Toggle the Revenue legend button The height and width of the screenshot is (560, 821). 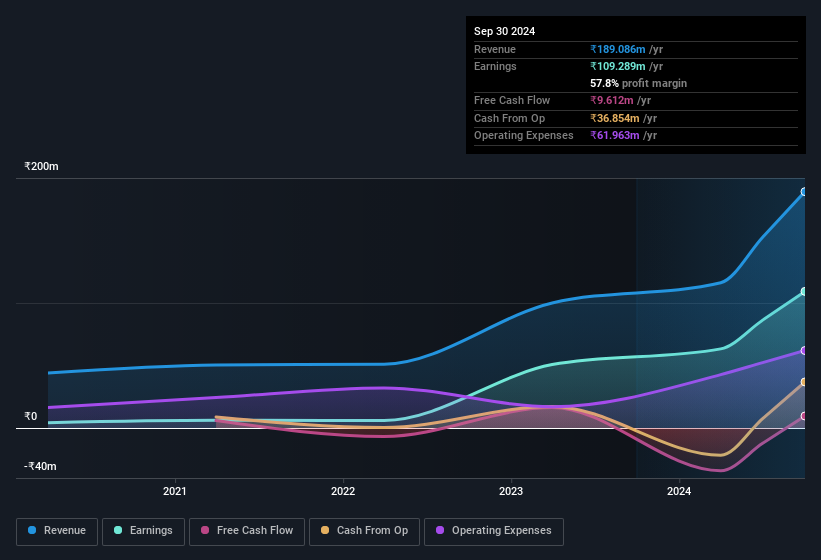(57, 531)
